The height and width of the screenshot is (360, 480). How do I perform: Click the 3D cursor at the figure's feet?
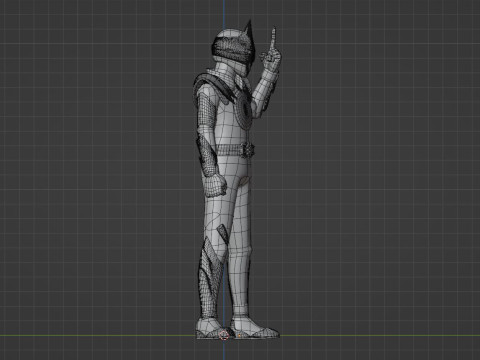[x=224, y=335]
